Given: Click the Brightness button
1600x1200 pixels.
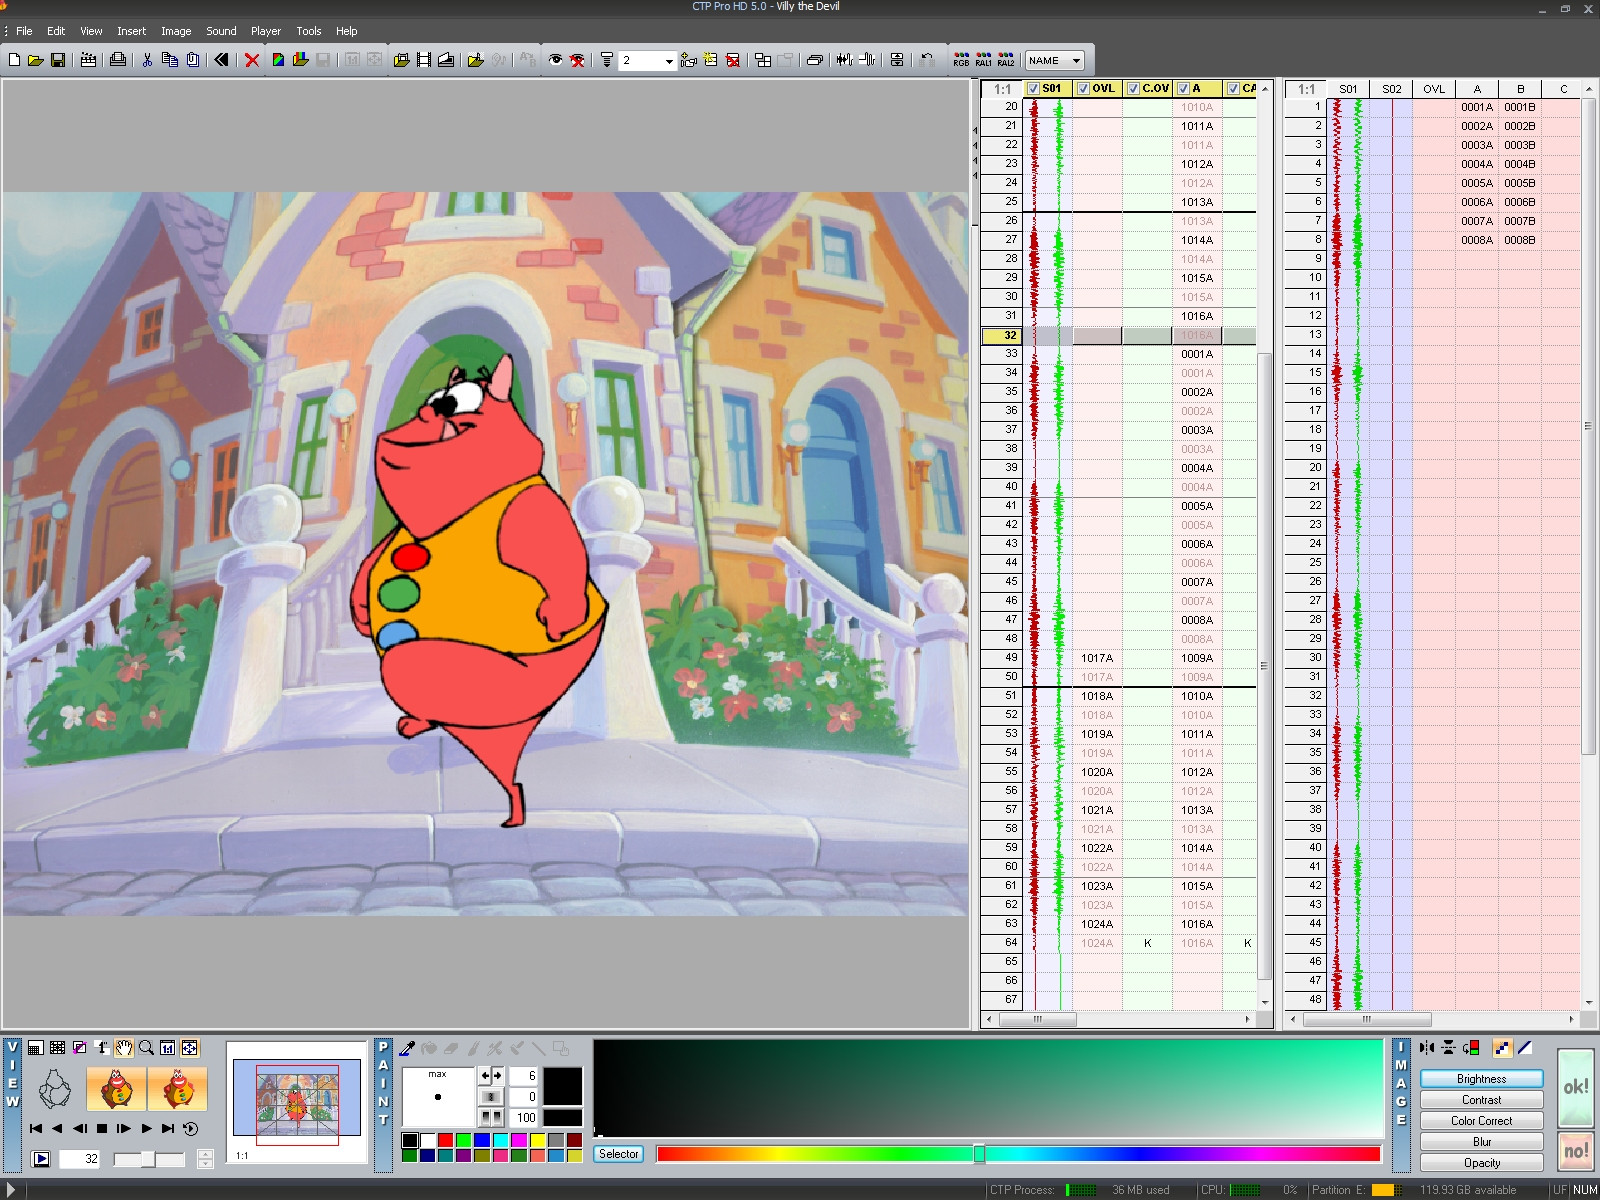Looking at the screenshot, I should pos(1481,1079).
